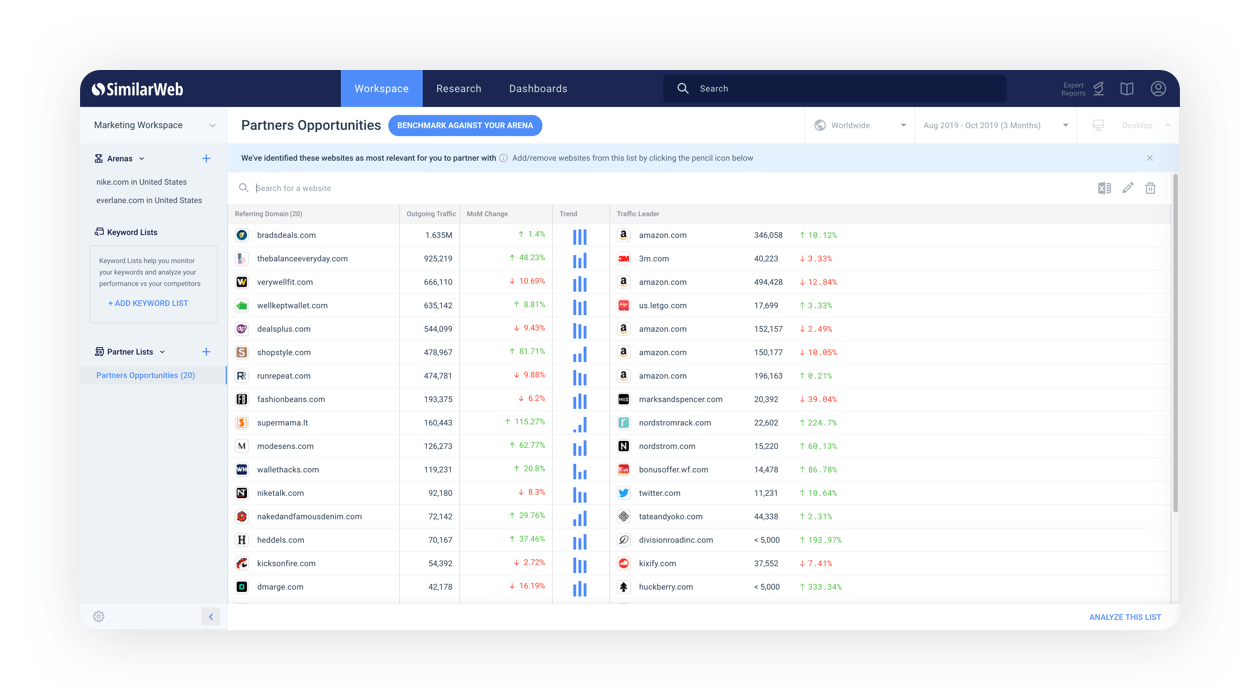
Task: Open workspace settings via the gear icon
Action: (x=98, y=616)
